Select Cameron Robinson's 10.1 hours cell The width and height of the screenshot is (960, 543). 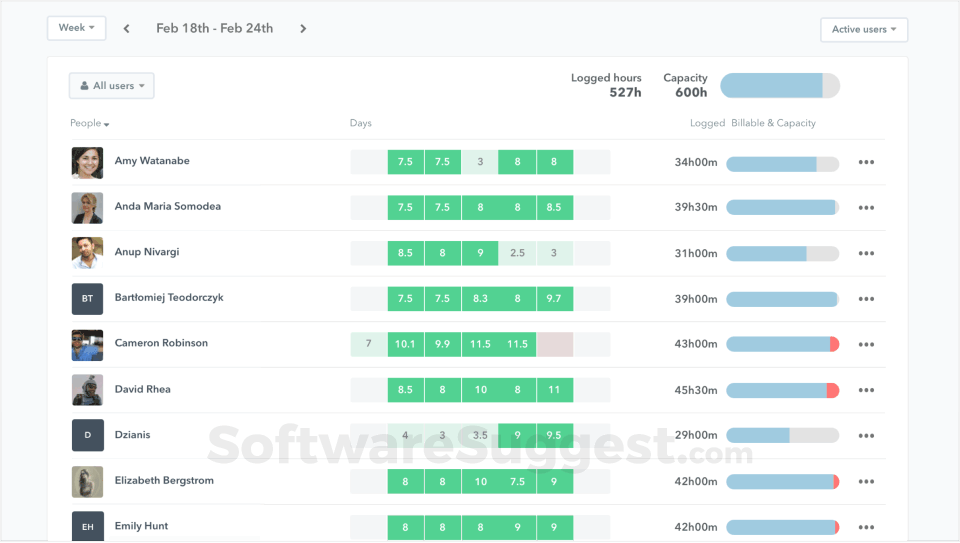point(405,344)
